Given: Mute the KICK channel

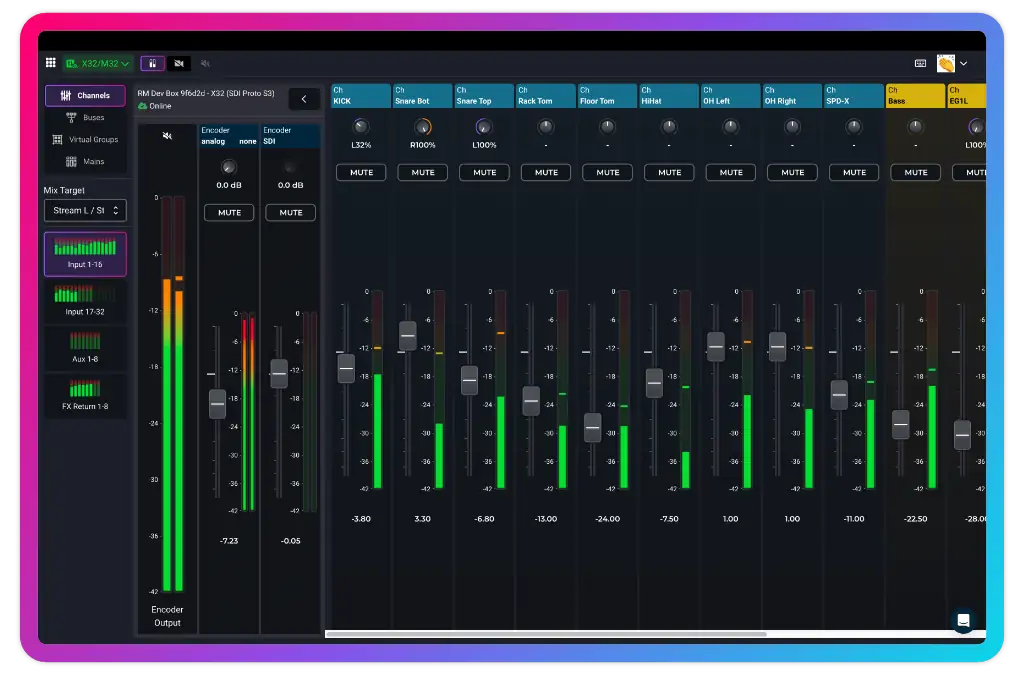Looking at the screenshot, I should pos(360,172).
